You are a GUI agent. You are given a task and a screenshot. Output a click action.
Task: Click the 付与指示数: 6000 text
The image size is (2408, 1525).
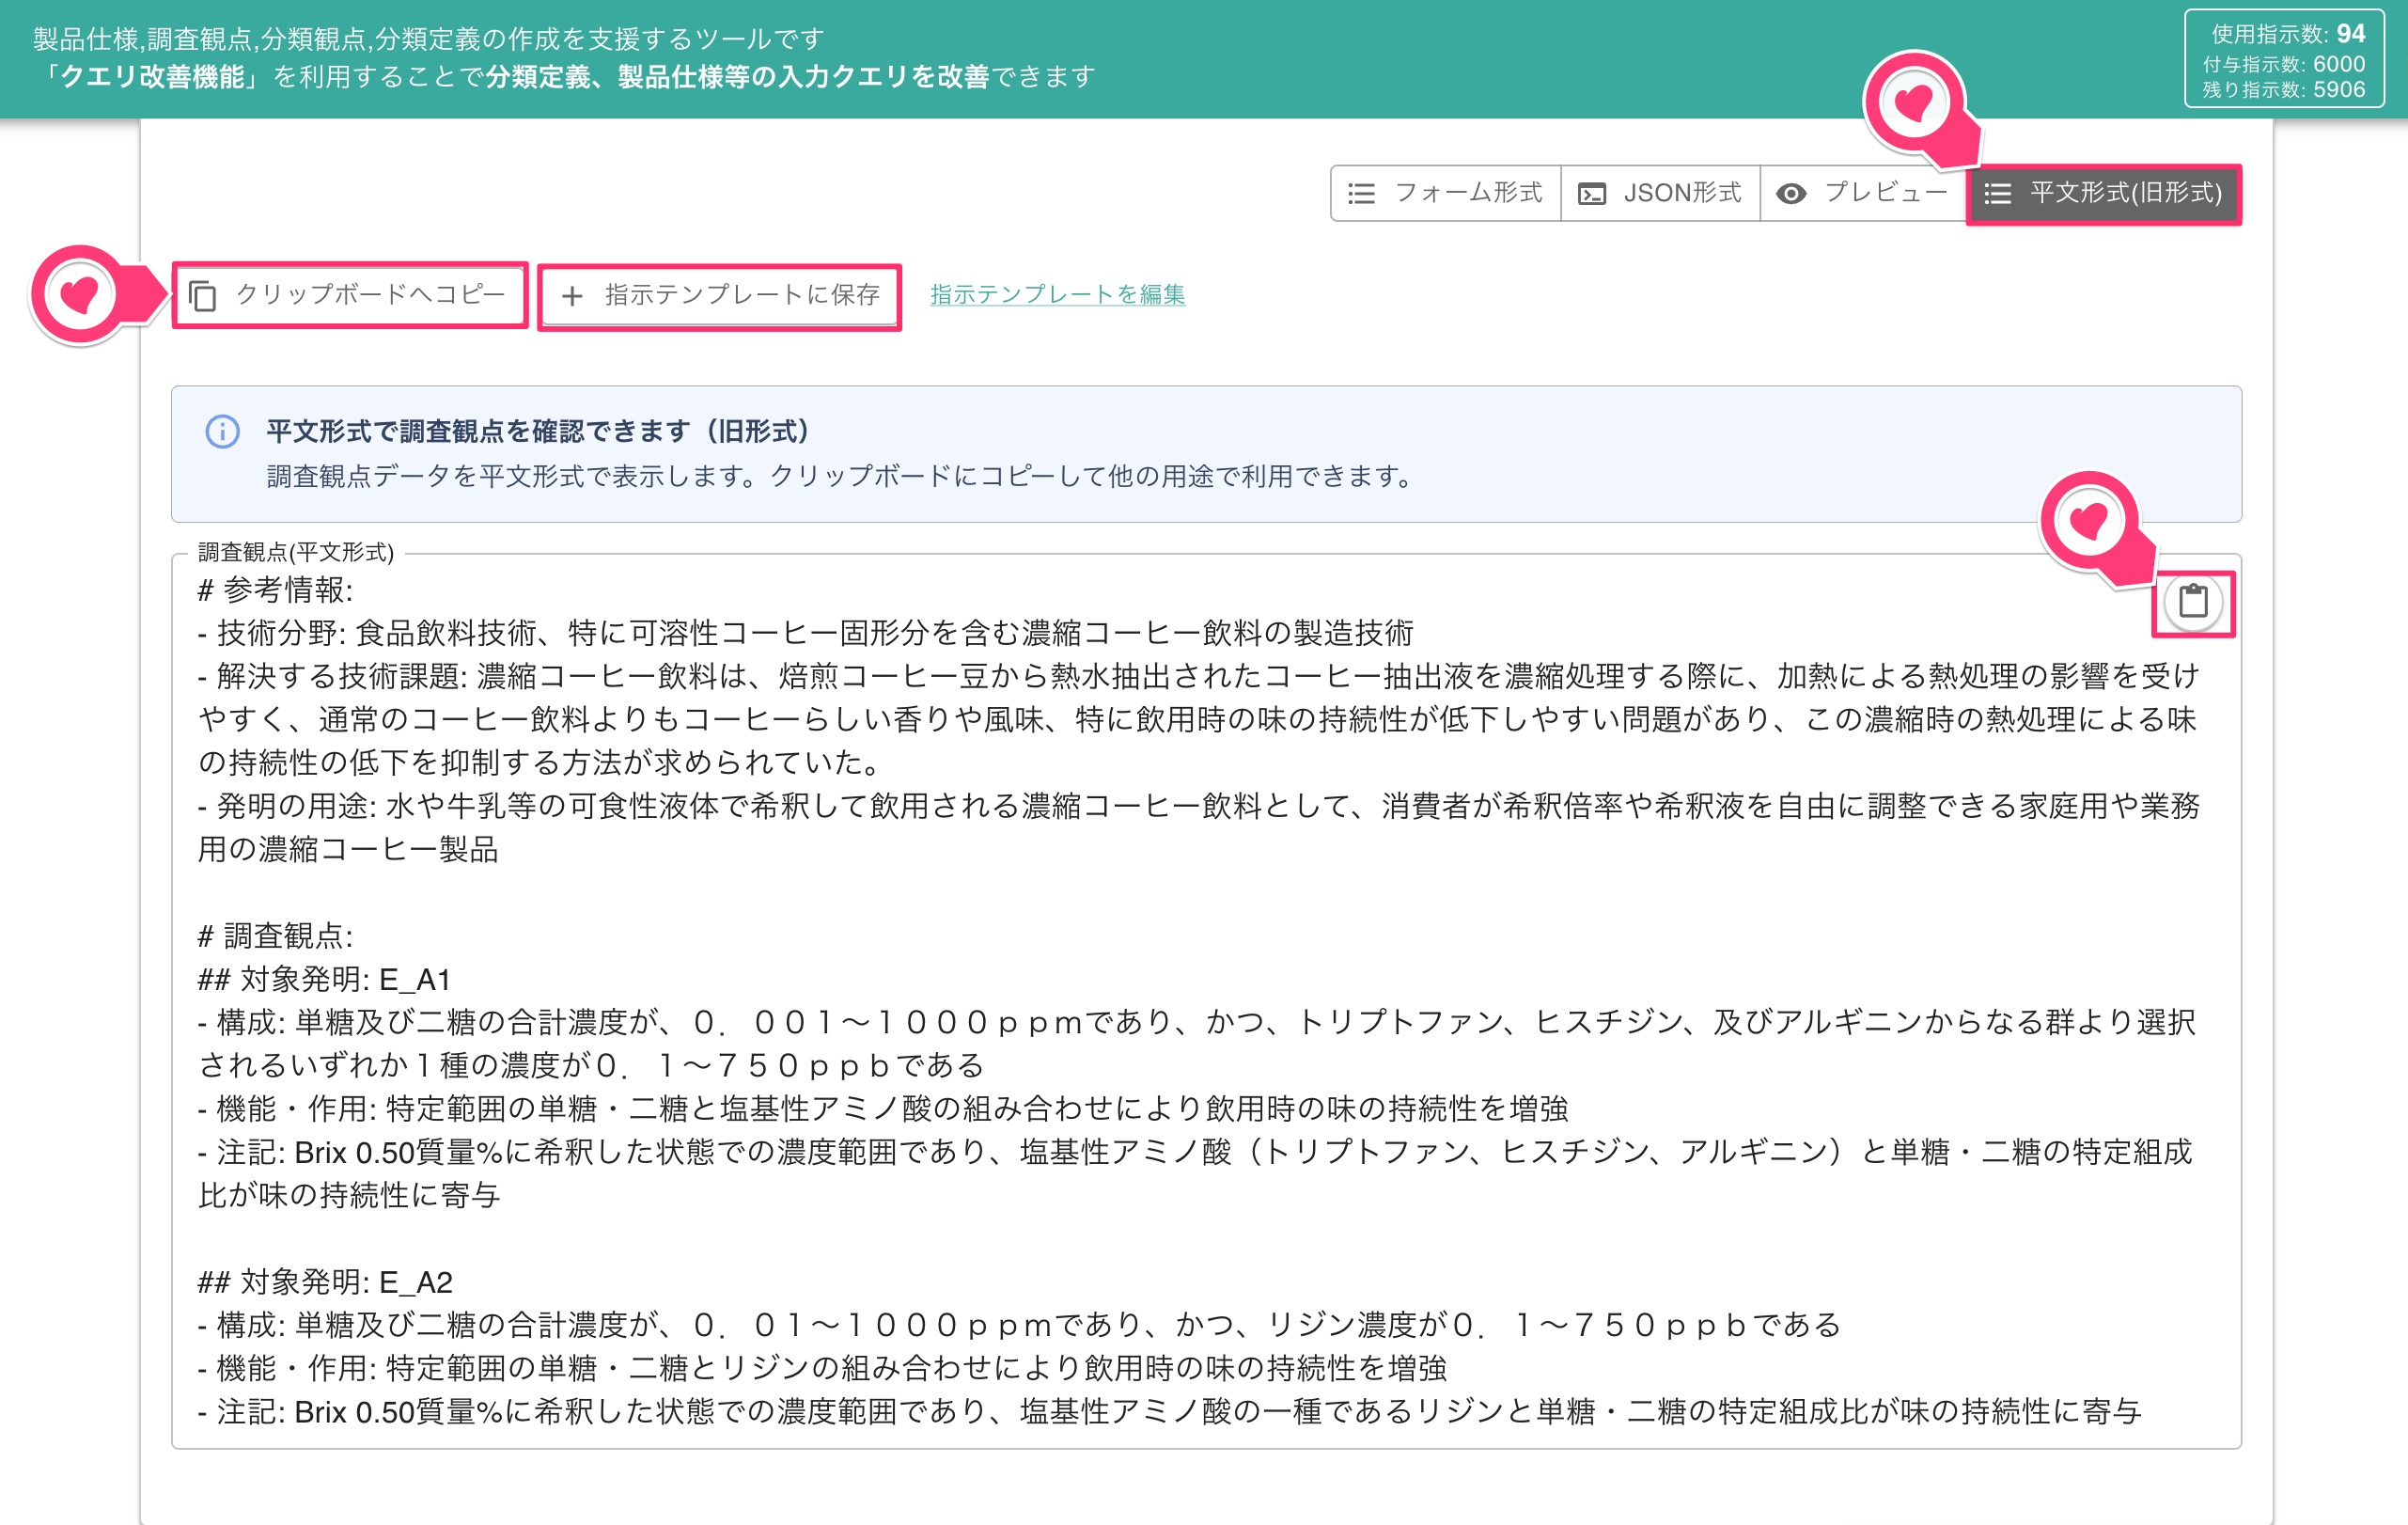[2284, 63]
